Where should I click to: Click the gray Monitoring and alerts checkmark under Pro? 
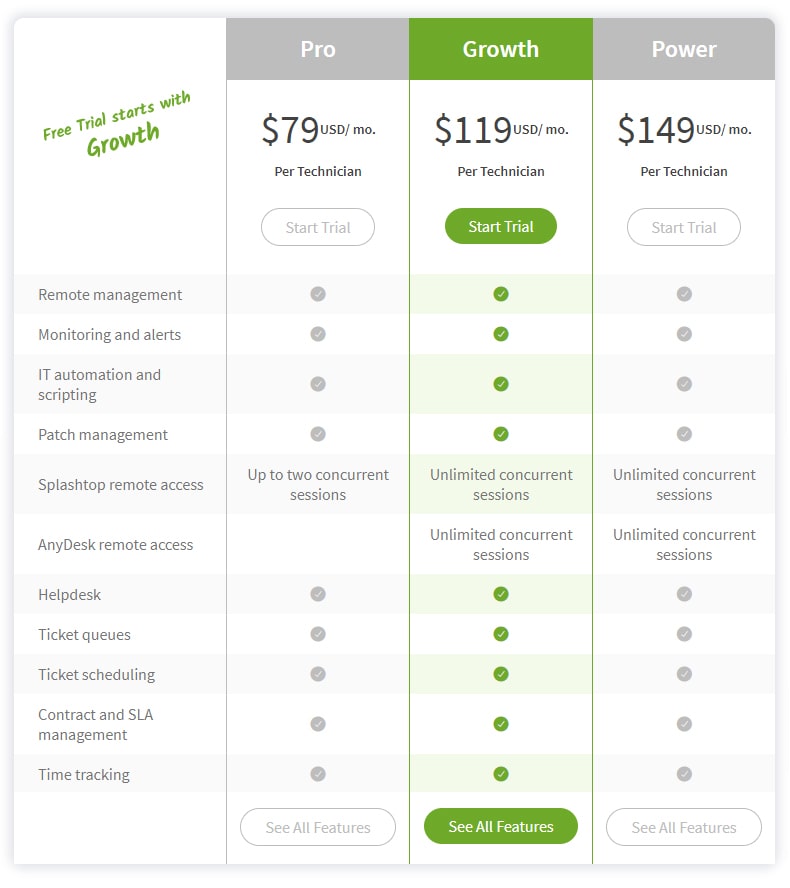318,334
